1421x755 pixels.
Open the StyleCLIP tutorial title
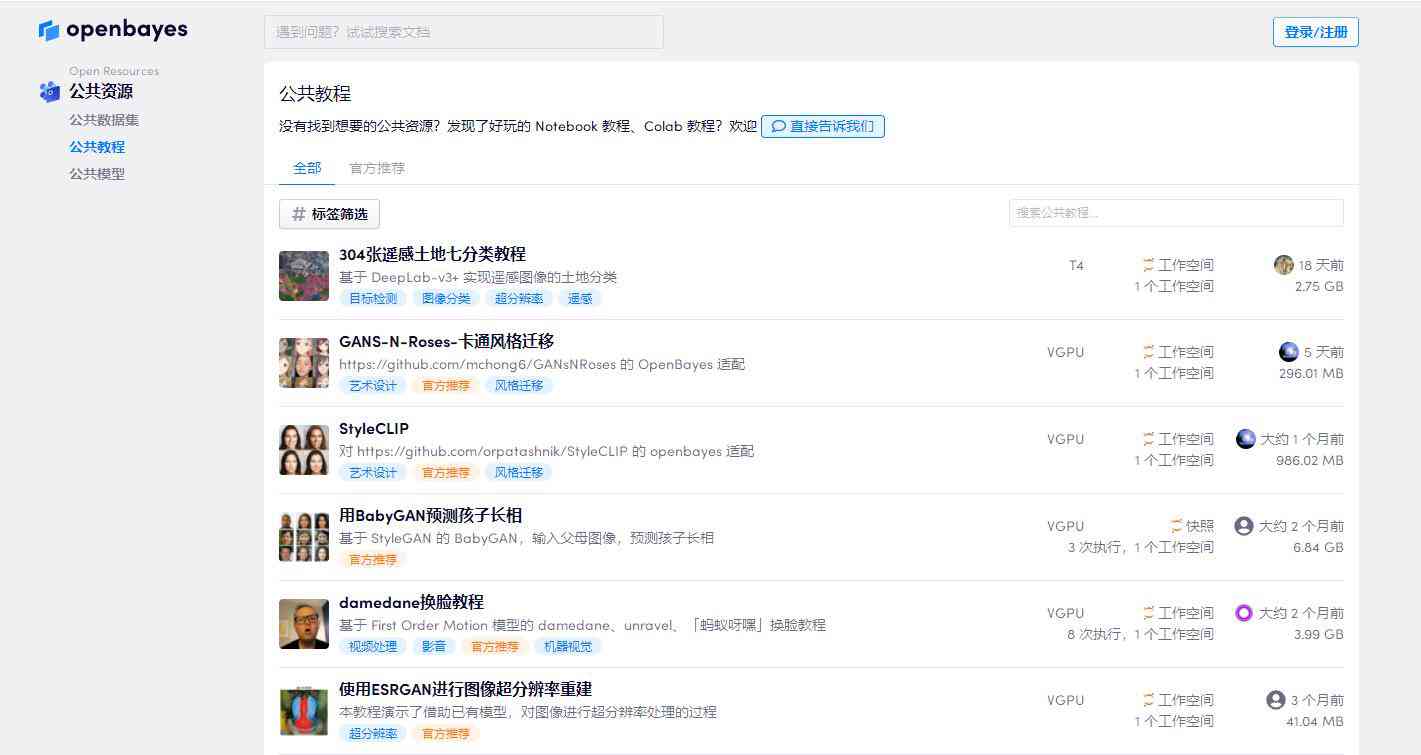[374, 428]
